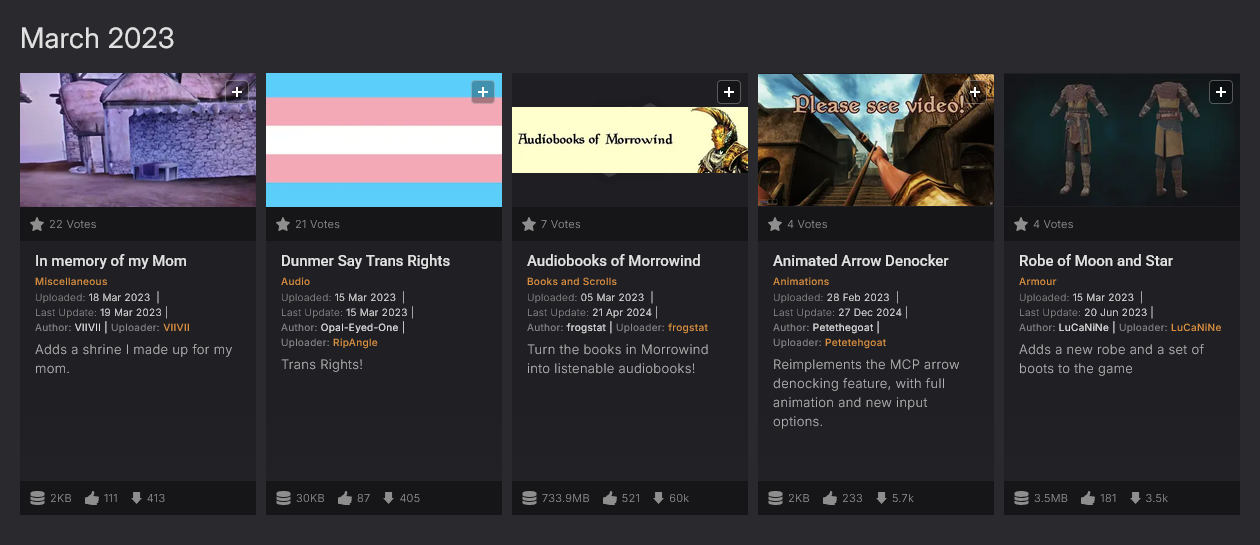This screenshot has height=545, width=1260.
Task: Click plus icon on Audiobooks of Morrowind card
Action: click(x=729, y=92)
